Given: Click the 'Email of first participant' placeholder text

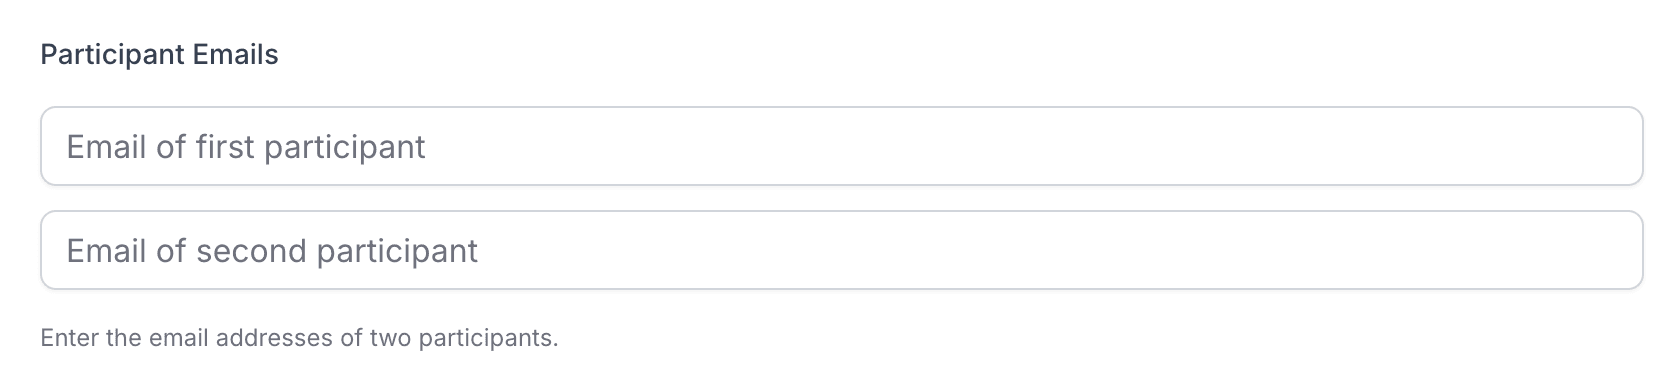Looking at the screenshot, I should 246,147.
